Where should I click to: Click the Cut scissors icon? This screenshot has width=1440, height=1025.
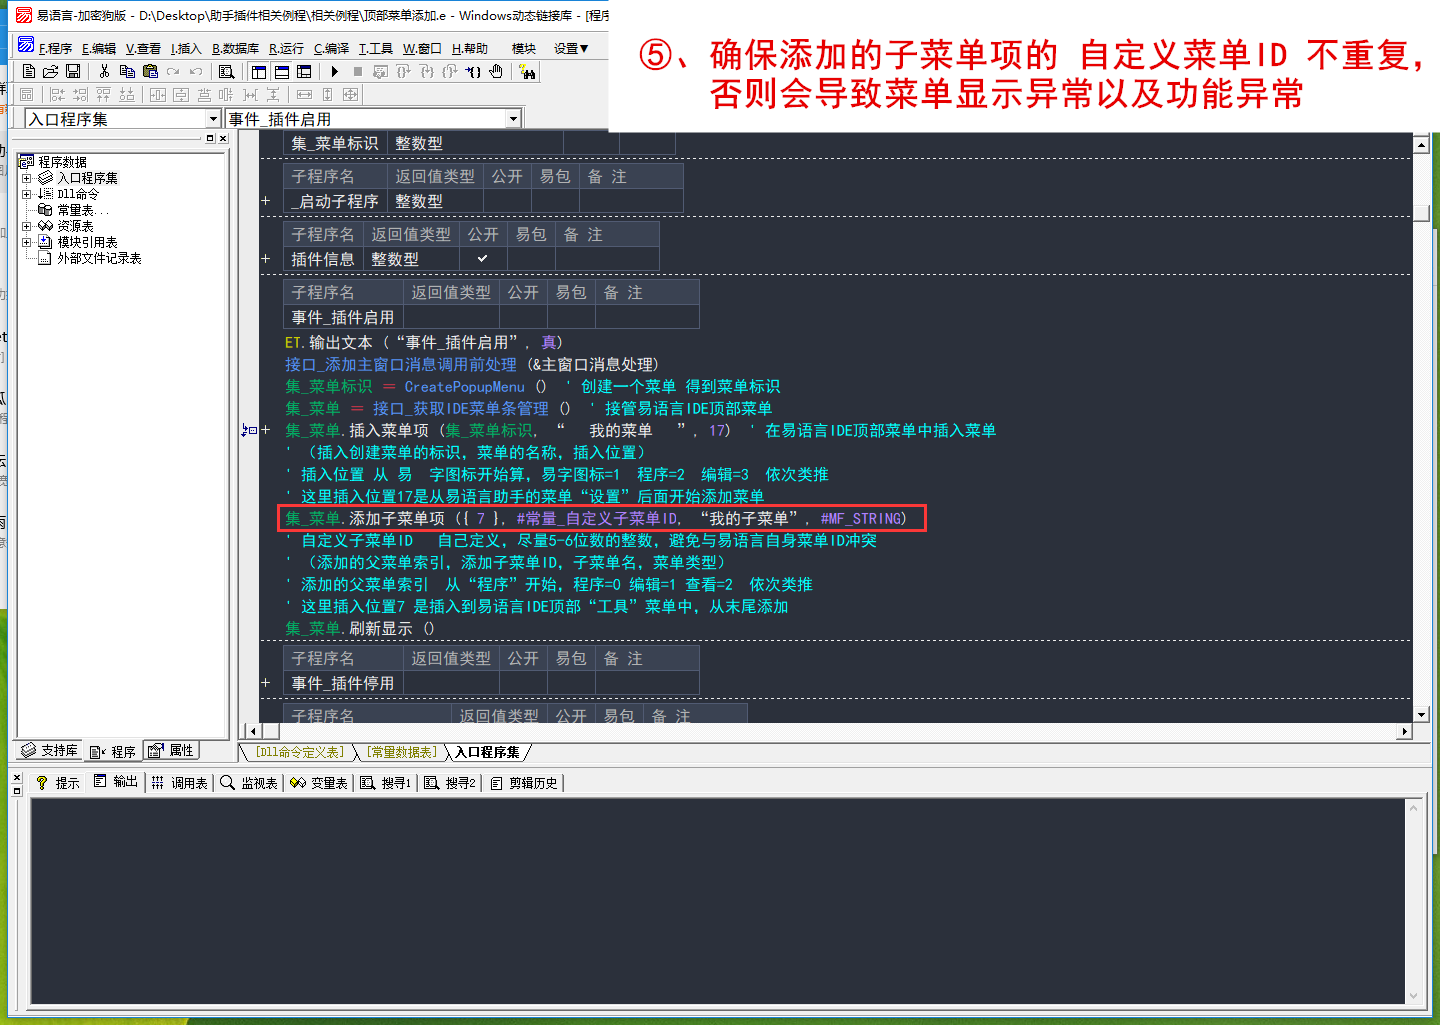click(x=104, y=72)
